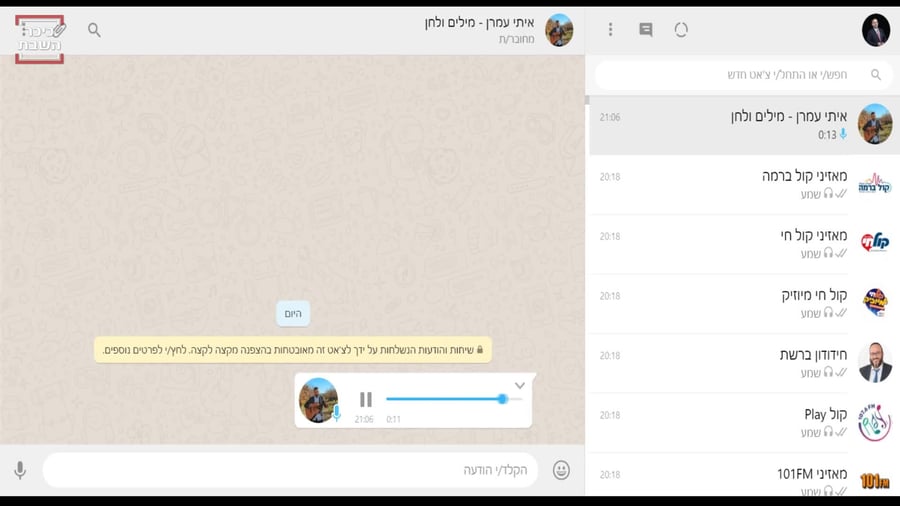The width and height of the screenshot is (900, 506).
Task: Start a new chat with the message icon
Action: pyautogui.click(x=646, y=30)
